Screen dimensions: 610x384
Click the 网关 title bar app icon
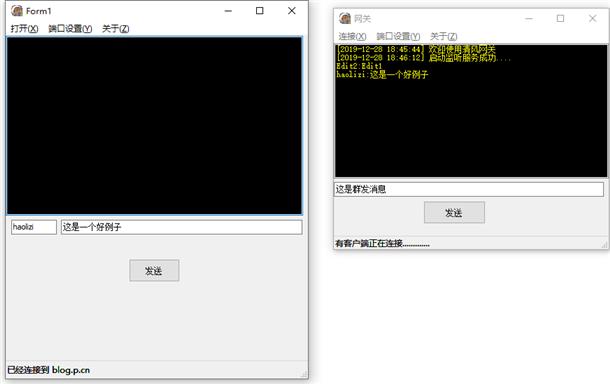pos(345,18)
